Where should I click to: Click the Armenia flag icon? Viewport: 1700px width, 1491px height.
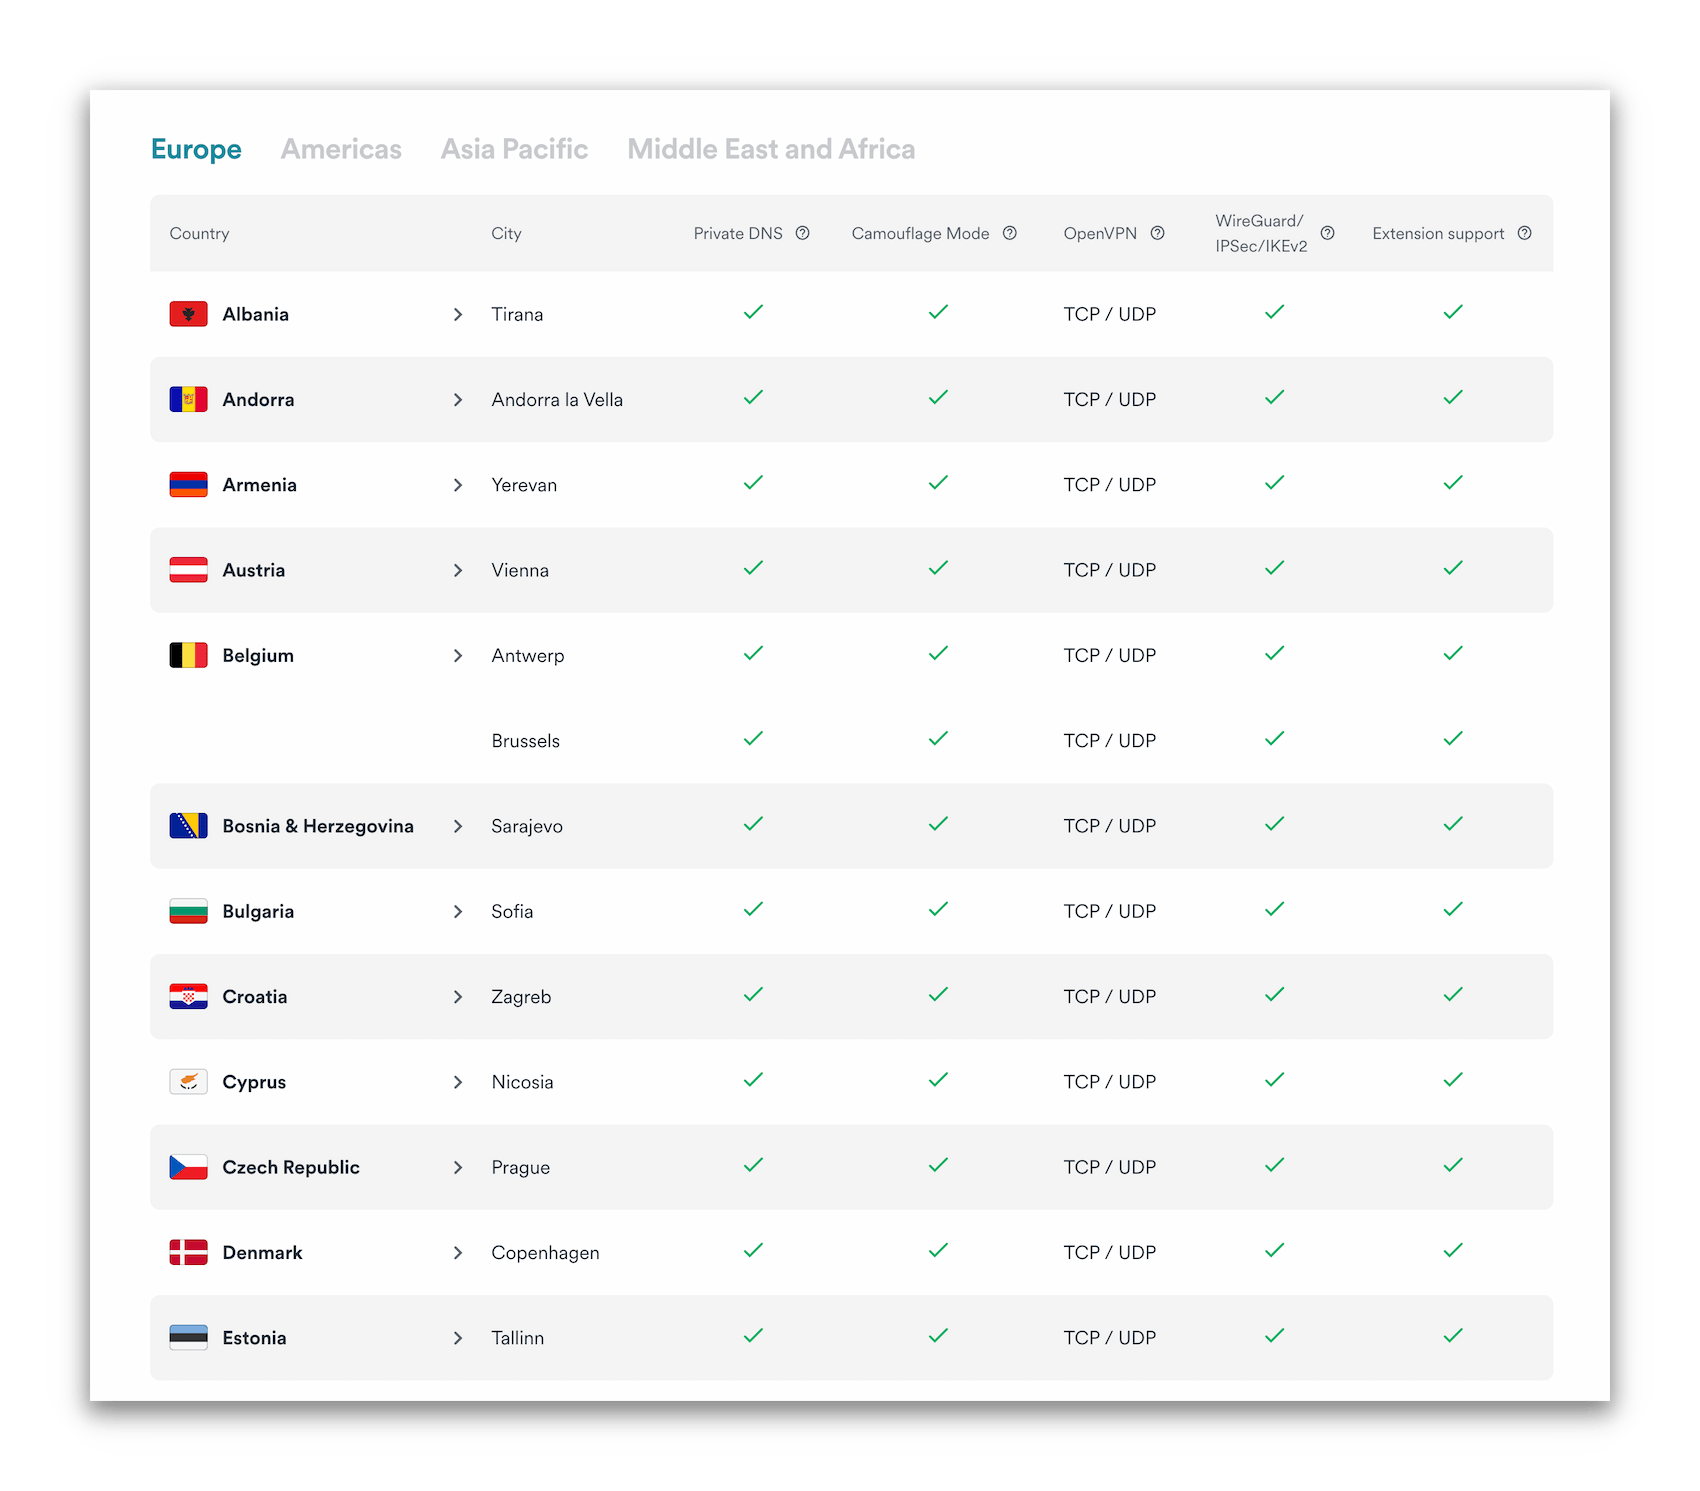[x=188, y=485]
